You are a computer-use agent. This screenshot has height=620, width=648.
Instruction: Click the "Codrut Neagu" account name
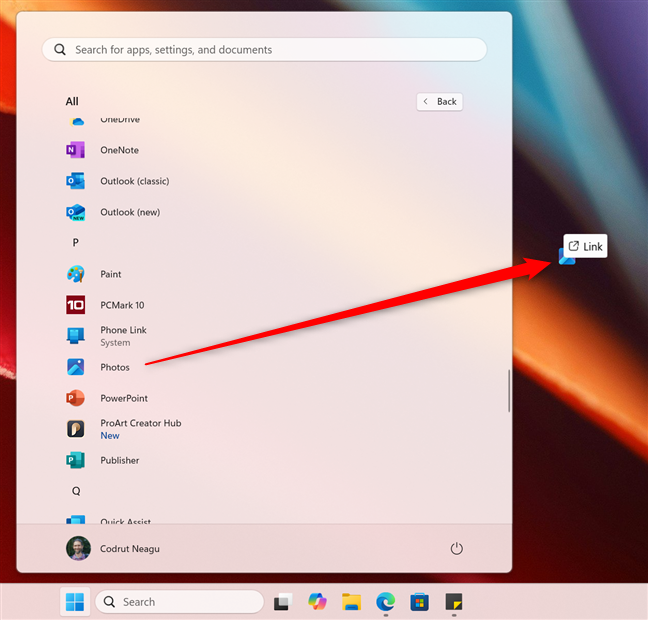tap(130, 548)
